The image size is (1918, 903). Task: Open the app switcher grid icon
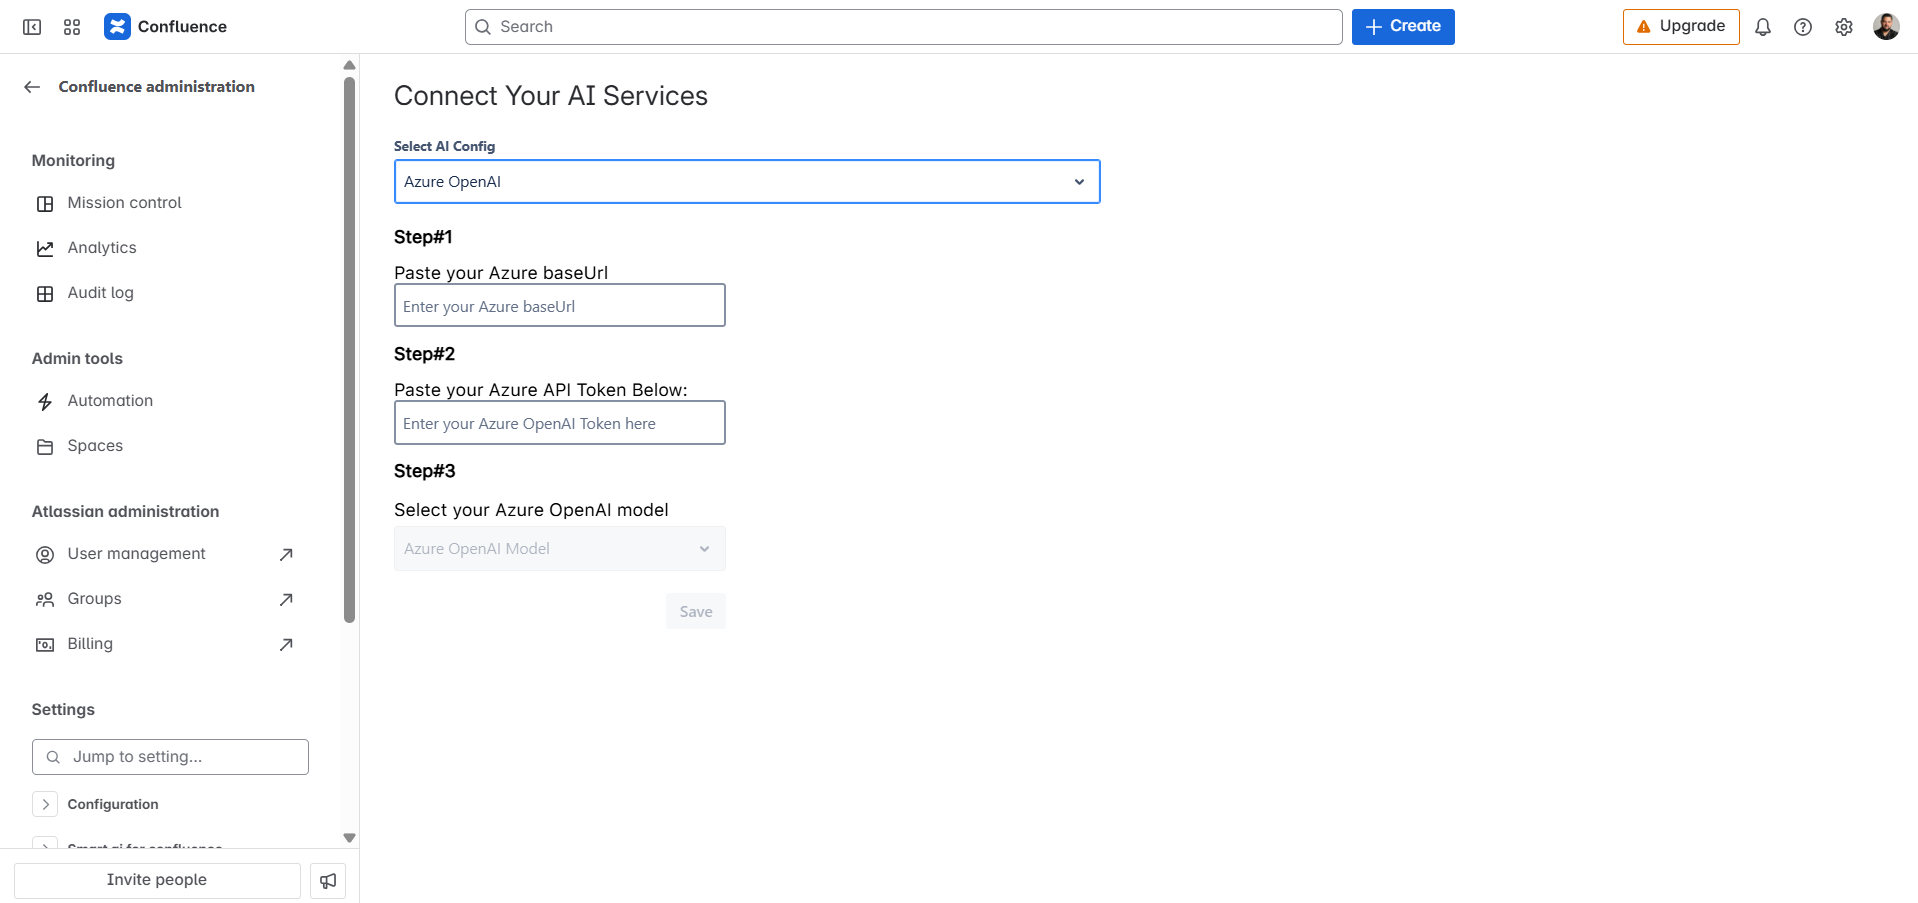pyautogui.click(x=72, y=27)
